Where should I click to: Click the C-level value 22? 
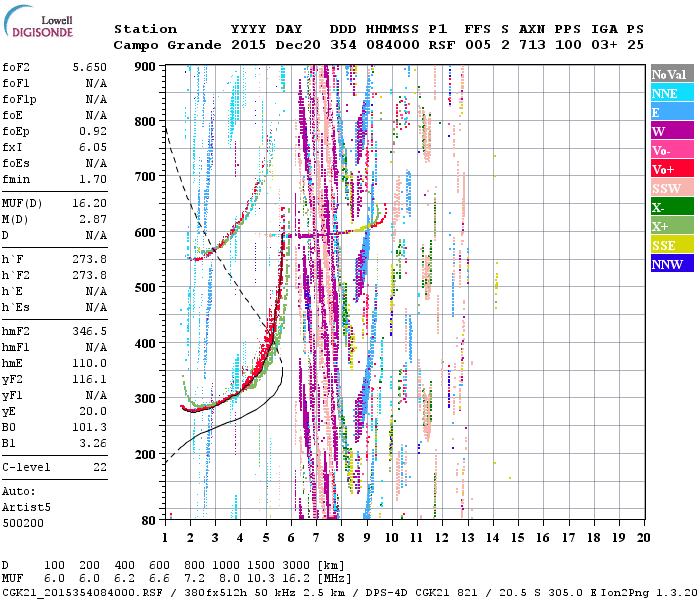click(x=100, y=467)
